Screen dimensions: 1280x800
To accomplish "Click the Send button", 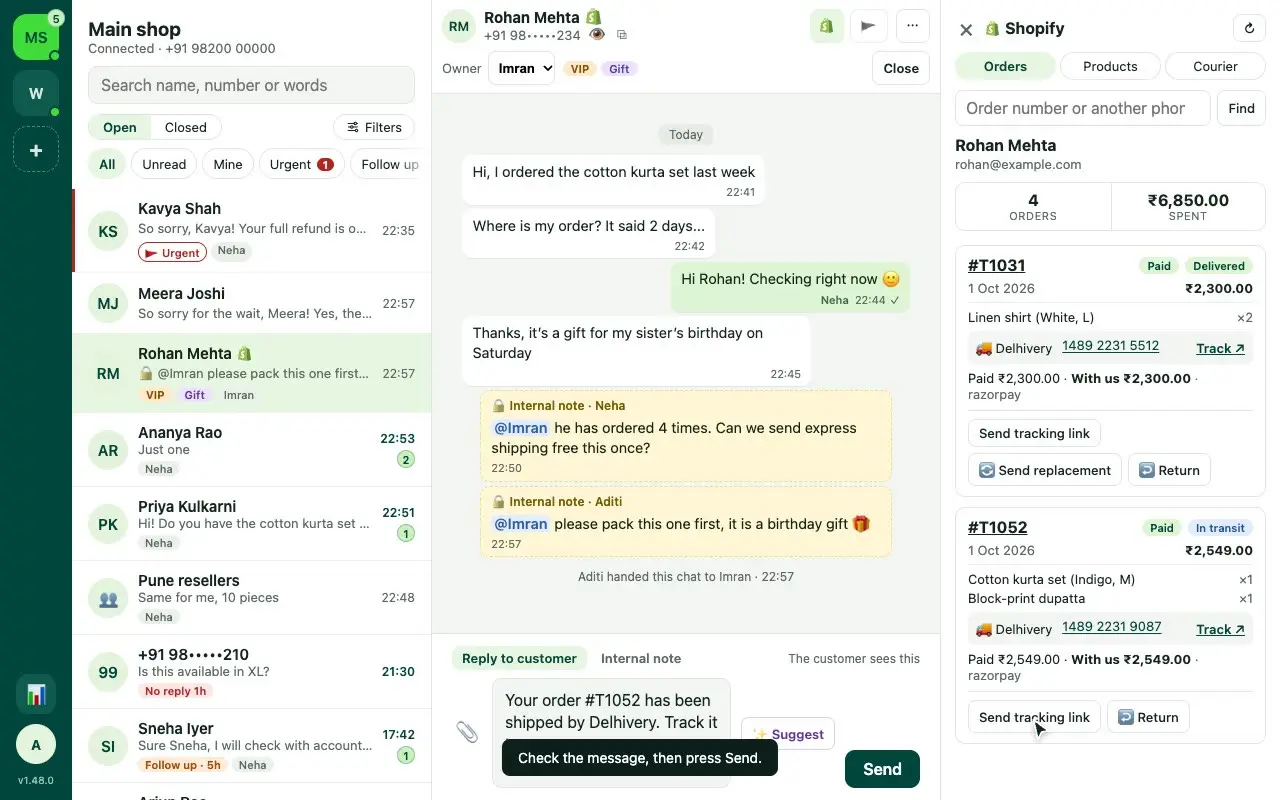I will point(882,769).
